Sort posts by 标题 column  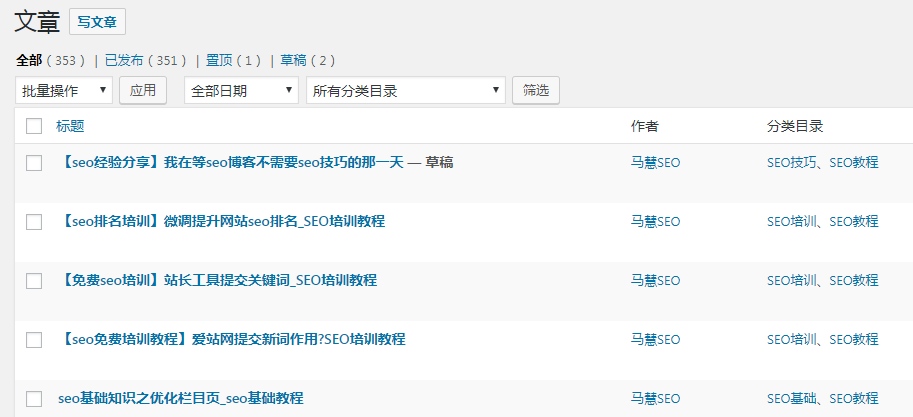(x=70, y=126)
